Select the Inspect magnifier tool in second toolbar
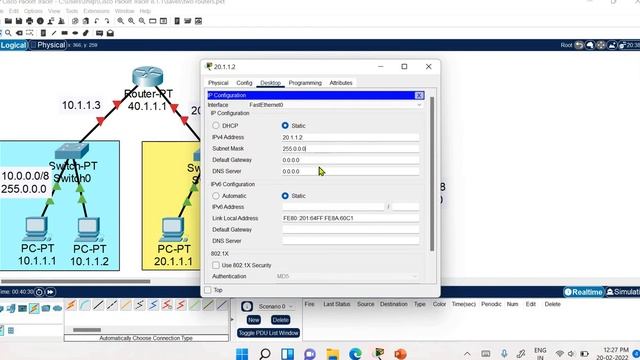Image resolution: width=640 pixels, height=360 pixels. 8,33
